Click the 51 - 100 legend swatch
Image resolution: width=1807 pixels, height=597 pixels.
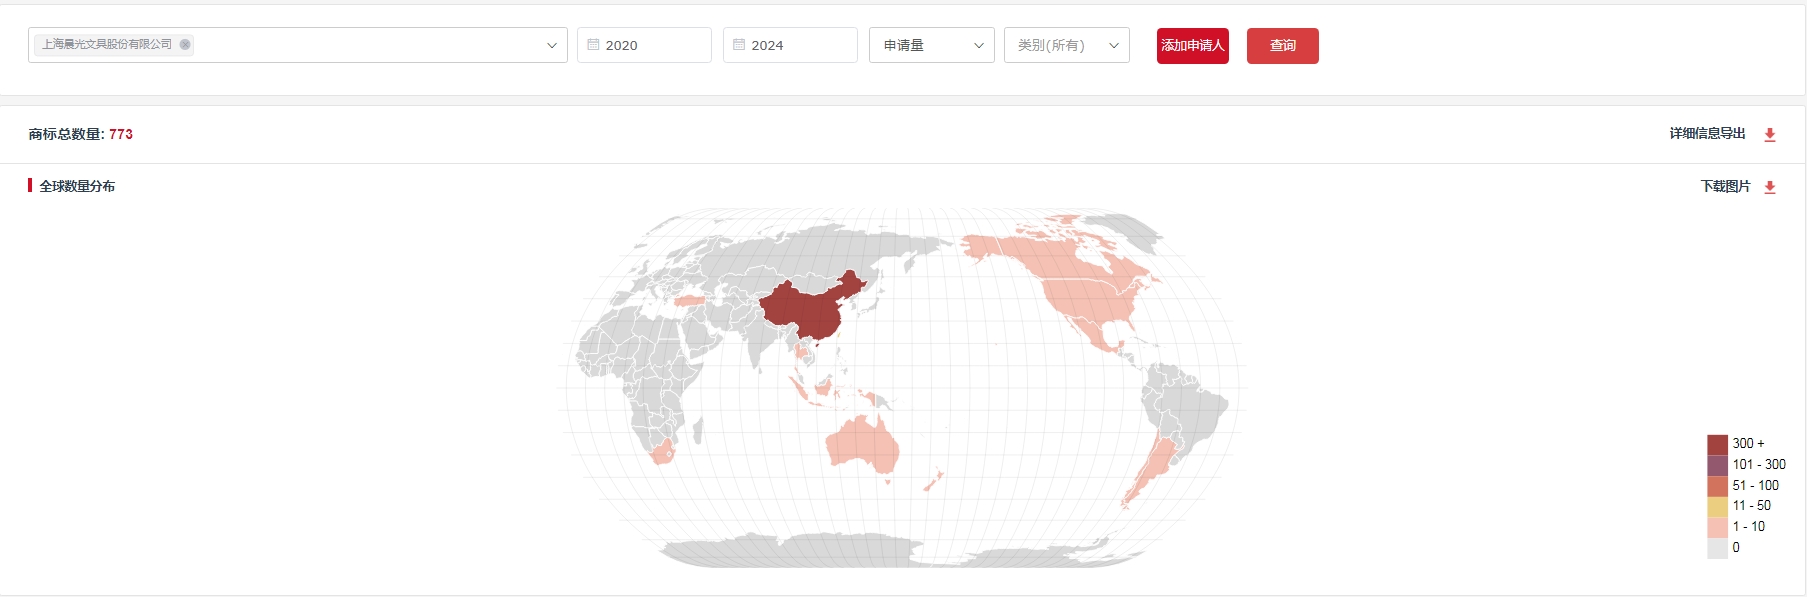point(1717,486)
